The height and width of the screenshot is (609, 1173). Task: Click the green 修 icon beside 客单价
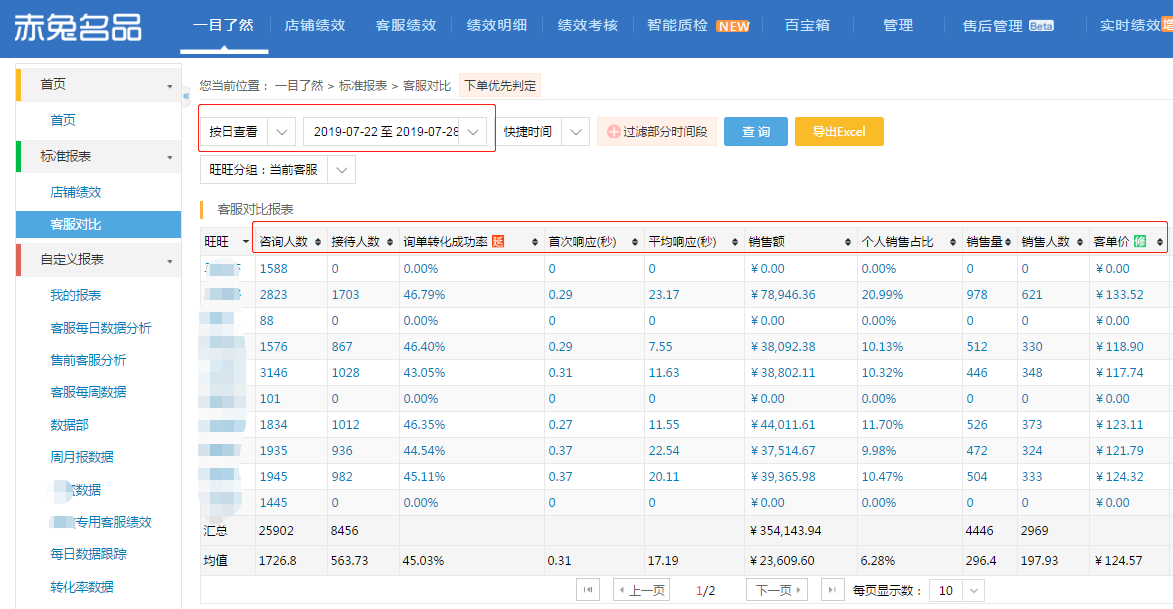1140,241
